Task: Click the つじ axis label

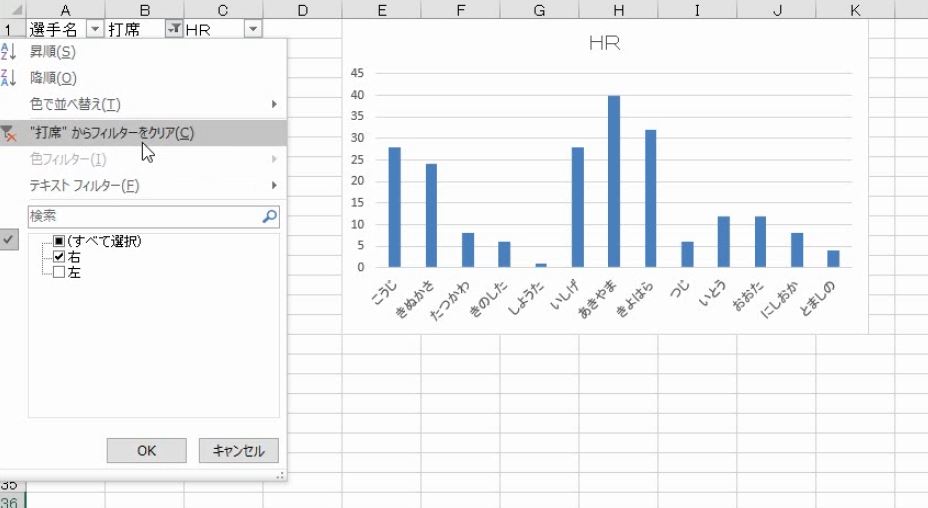Action: [x=680, y=290]
